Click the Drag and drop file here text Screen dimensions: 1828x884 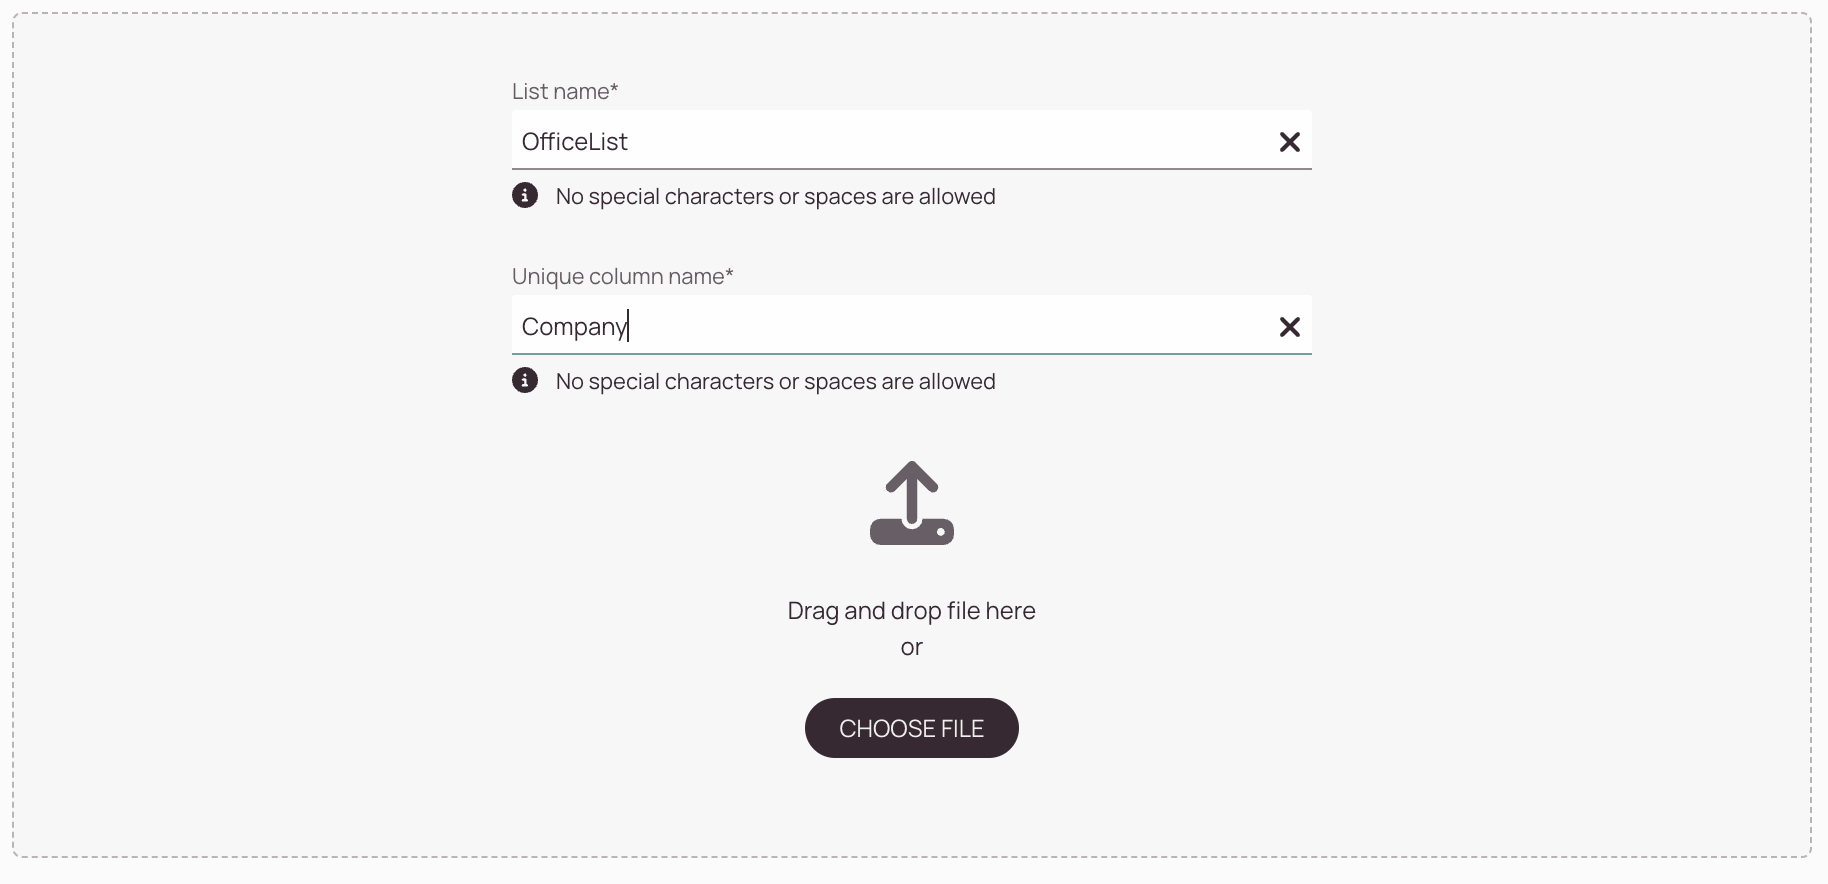pyautogui.click(x=912, y=610)
